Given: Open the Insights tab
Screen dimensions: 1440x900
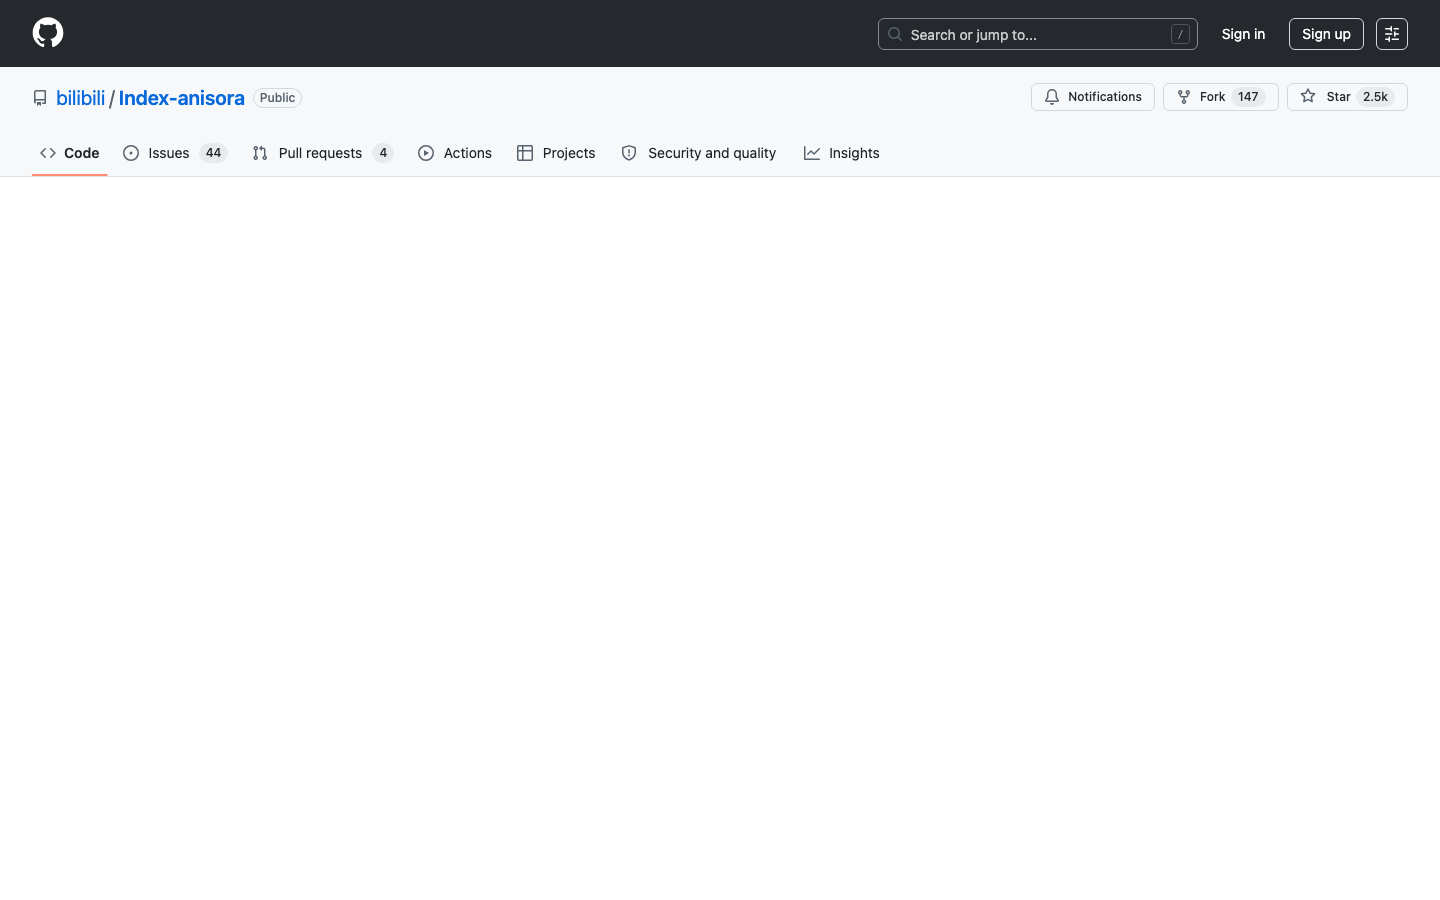Looking at the screenshot, I should 842,153.
